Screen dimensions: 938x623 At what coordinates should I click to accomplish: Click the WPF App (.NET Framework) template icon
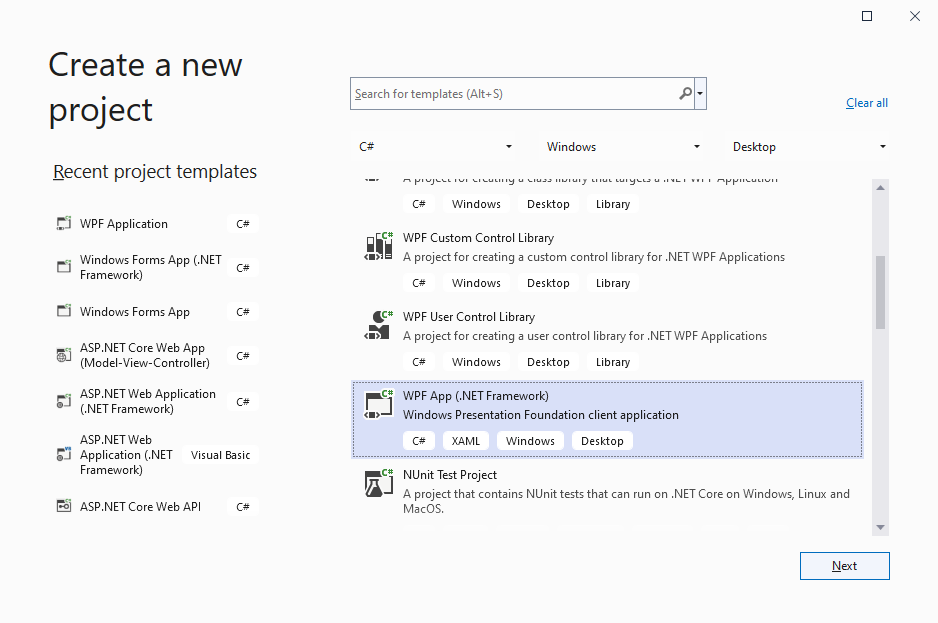pyautogui.click(x=379, y=404)
